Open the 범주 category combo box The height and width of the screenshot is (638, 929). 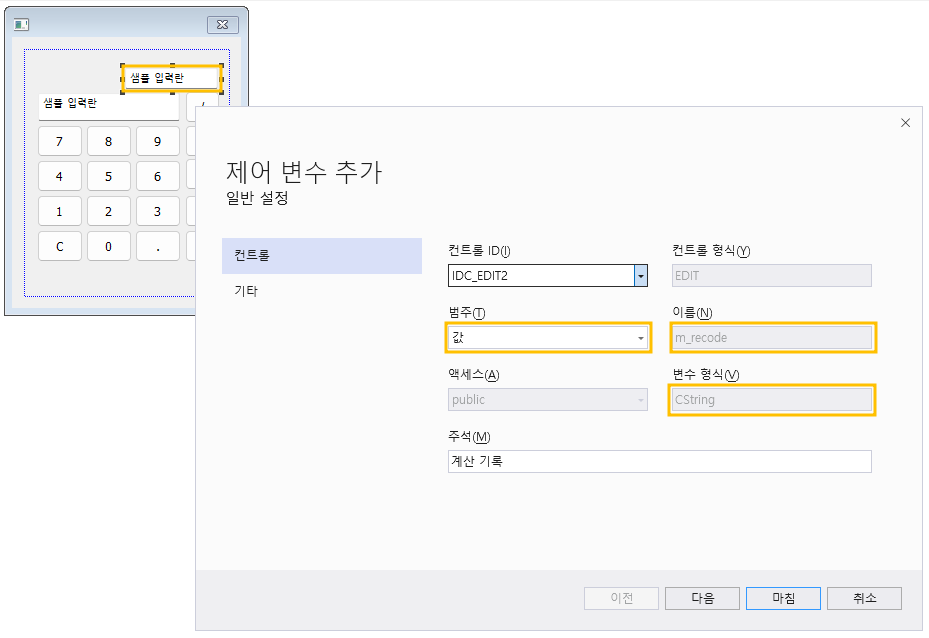point(548,338)
